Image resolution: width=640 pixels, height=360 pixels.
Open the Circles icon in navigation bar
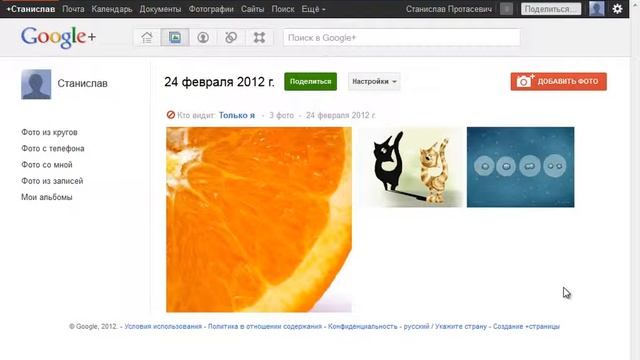click(231, 38)
